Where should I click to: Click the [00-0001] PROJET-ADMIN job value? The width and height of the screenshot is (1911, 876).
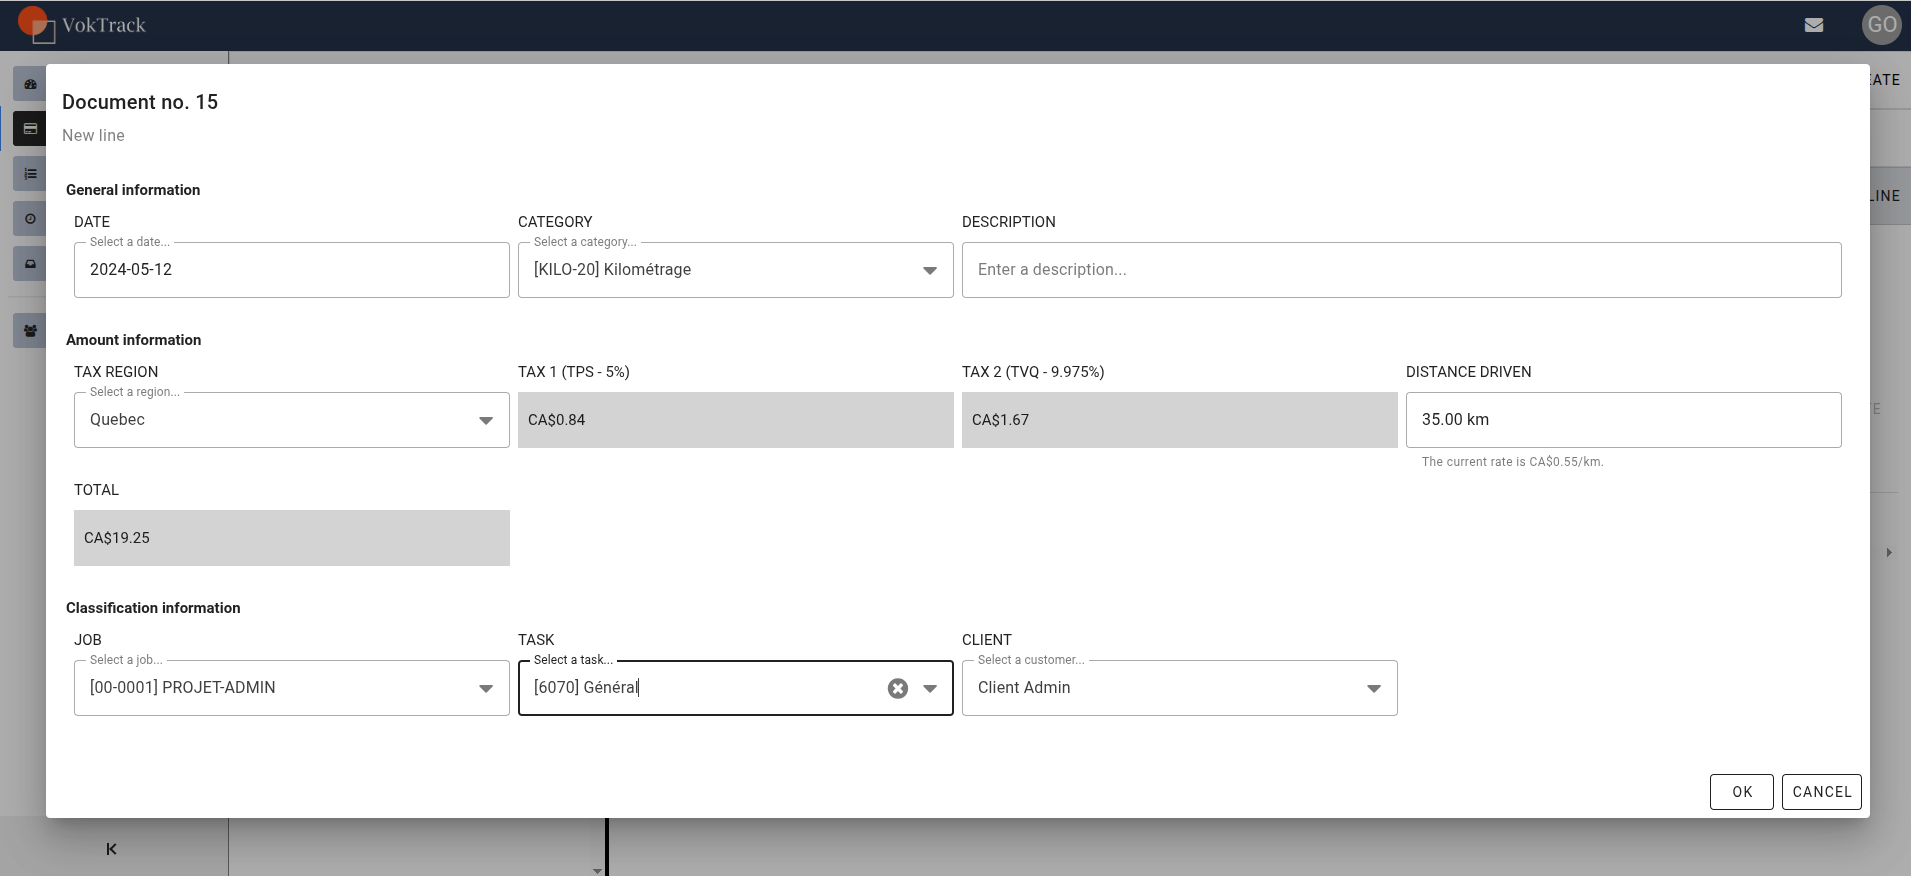[x=183, y=688]
